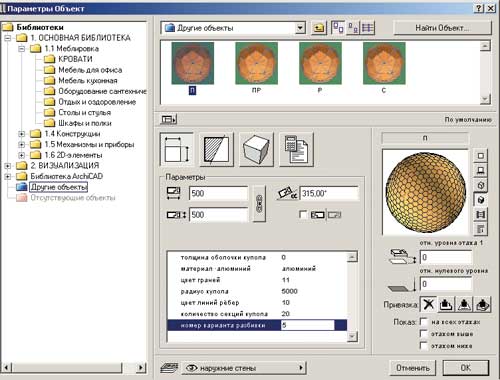
Task: Enable the mirror checkbox under angle field
Action: pos(303,215)
